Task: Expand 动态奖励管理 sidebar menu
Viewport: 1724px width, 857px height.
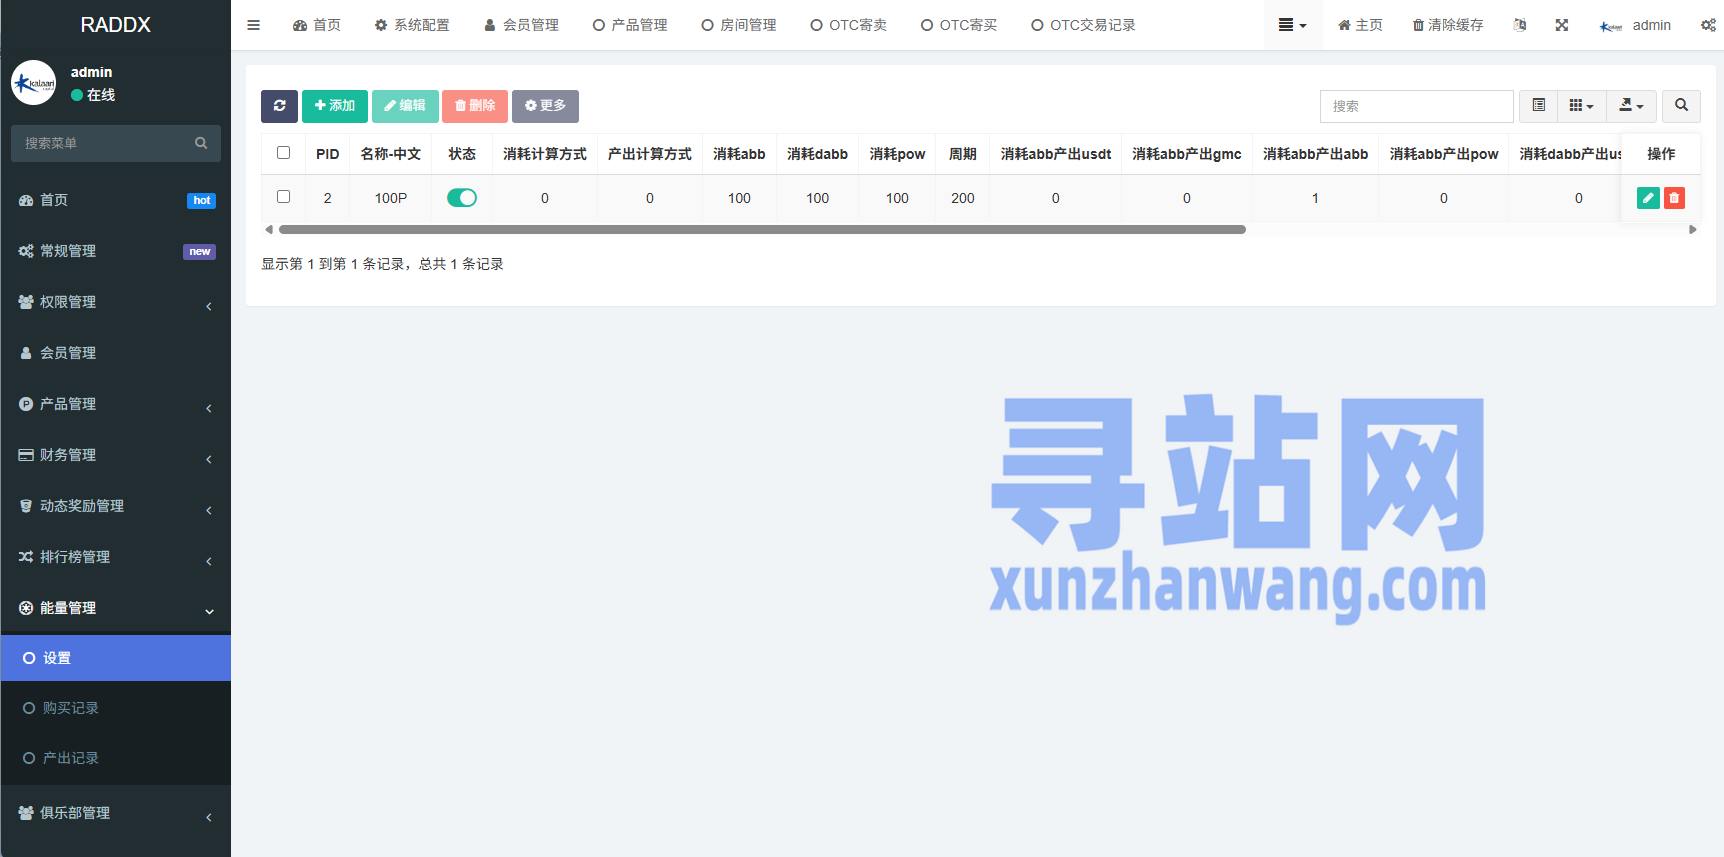Action: [x=116, y=506]
